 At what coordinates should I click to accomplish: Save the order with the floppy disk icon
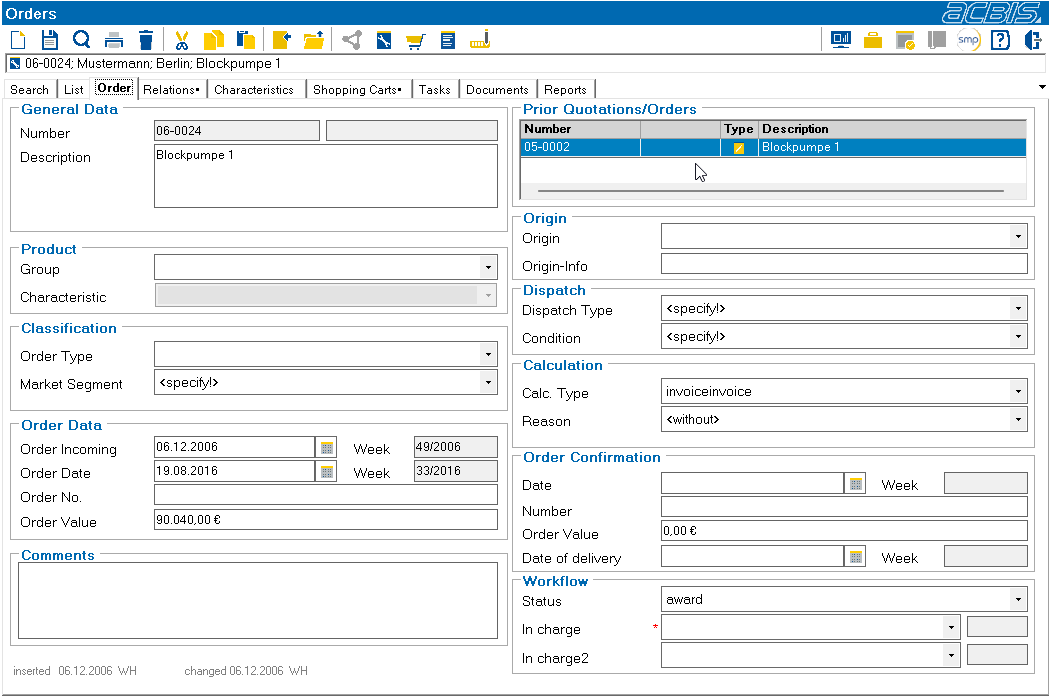click(50, 40)
